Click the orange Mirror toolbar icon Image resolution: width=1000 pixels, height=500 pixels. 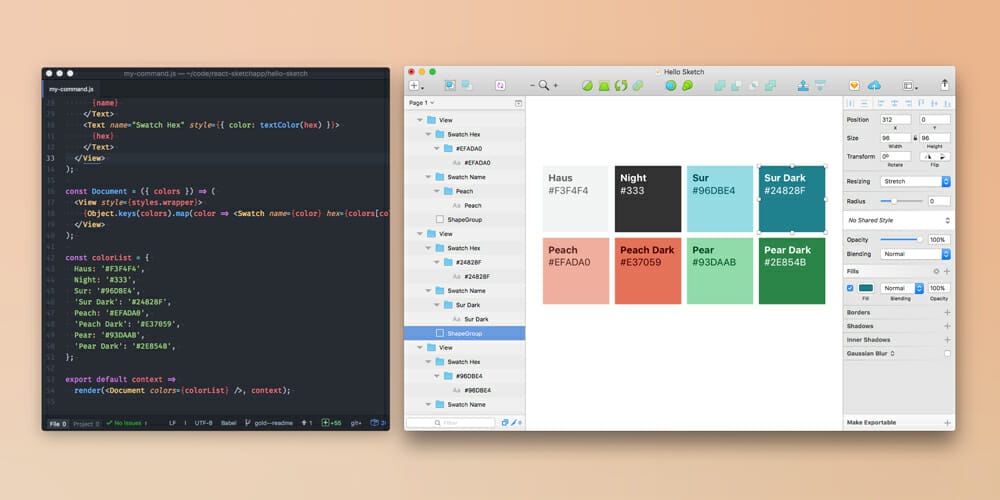click(855, 85)
